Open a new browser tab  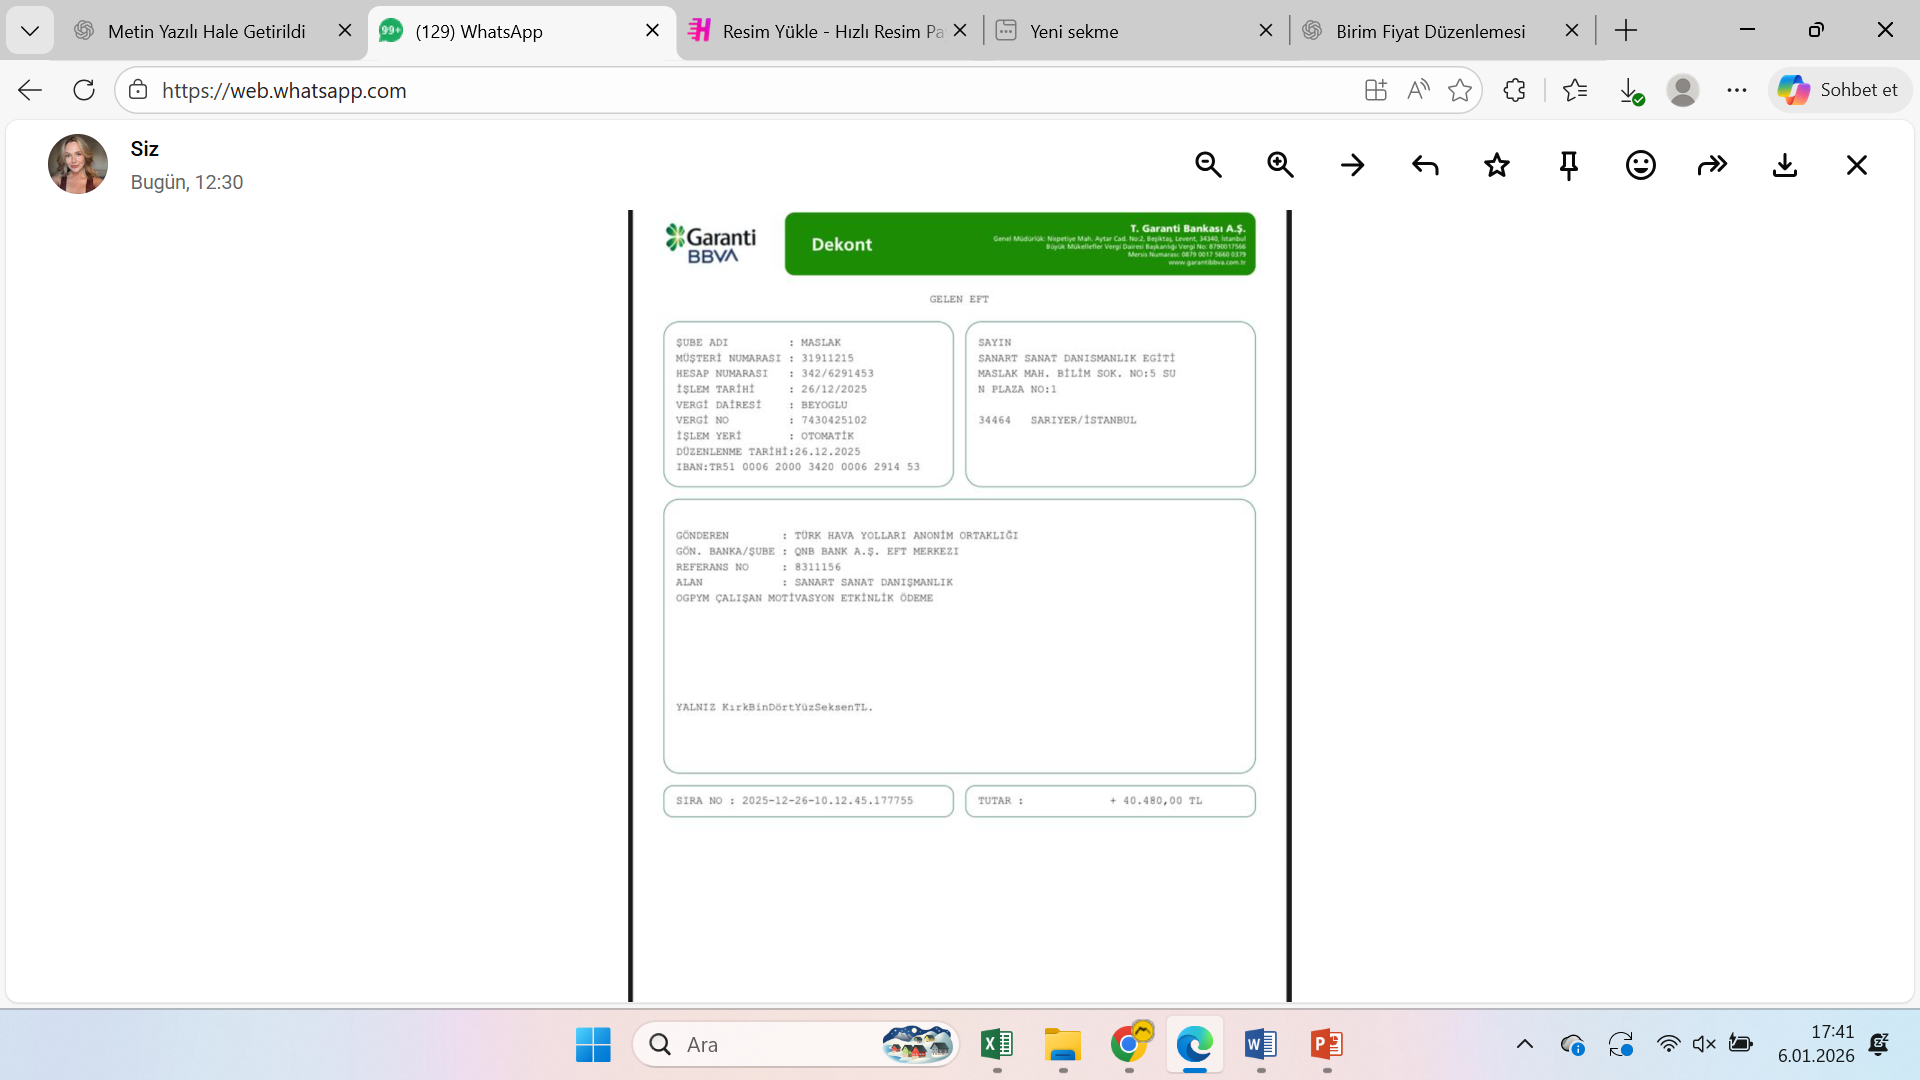pos(1626,31)
